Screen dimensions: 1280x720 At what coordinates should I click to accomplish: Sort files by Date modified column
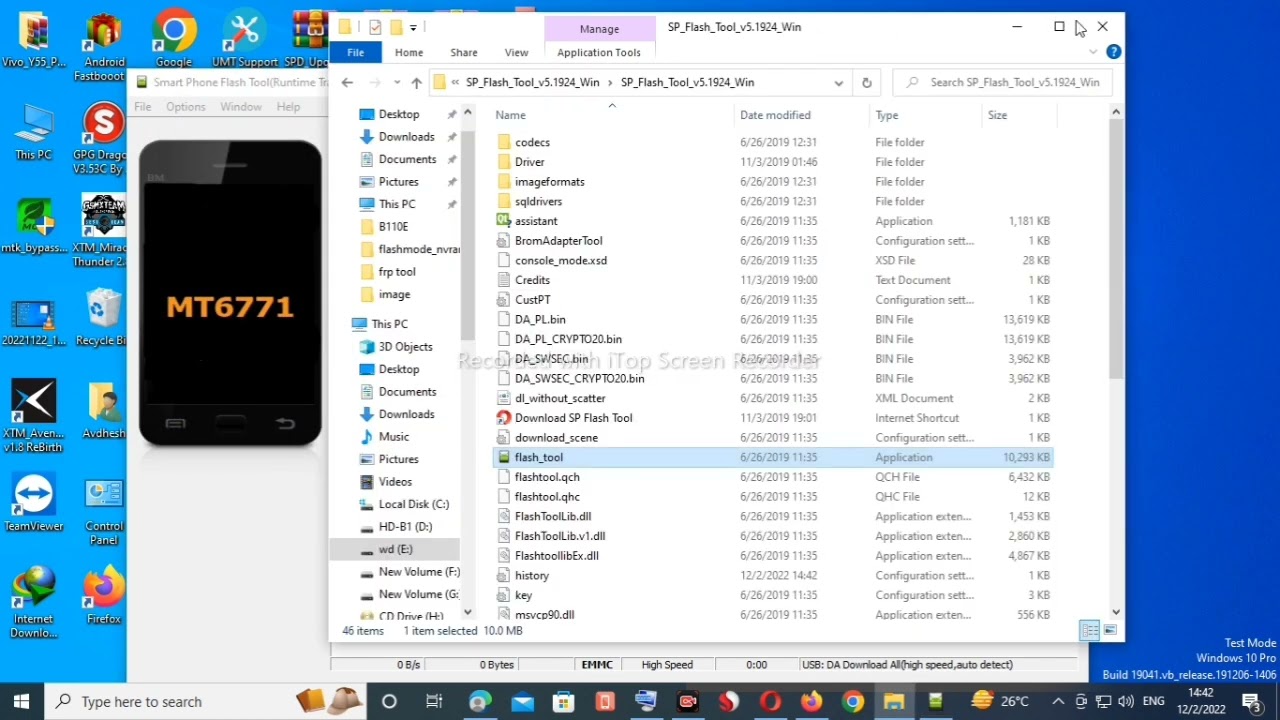point(775,115)
